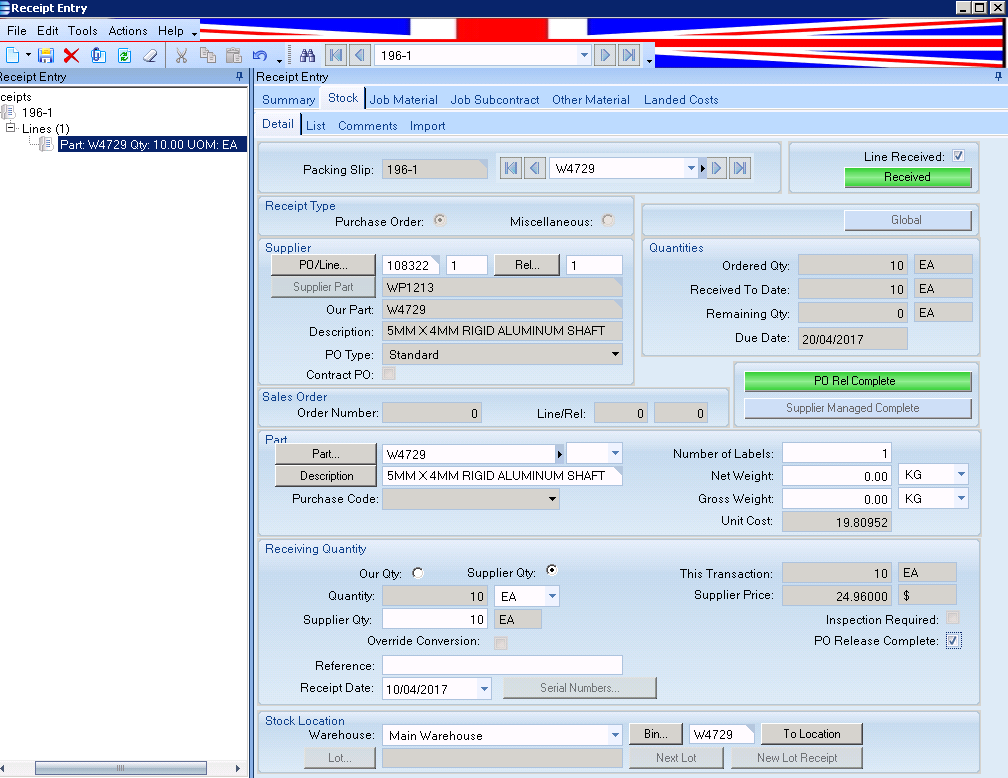This screenshot has height=778, width=1008.
Task: Click the Supplier Qty input field
Action: pyautogui.click(x=435, y=619)
